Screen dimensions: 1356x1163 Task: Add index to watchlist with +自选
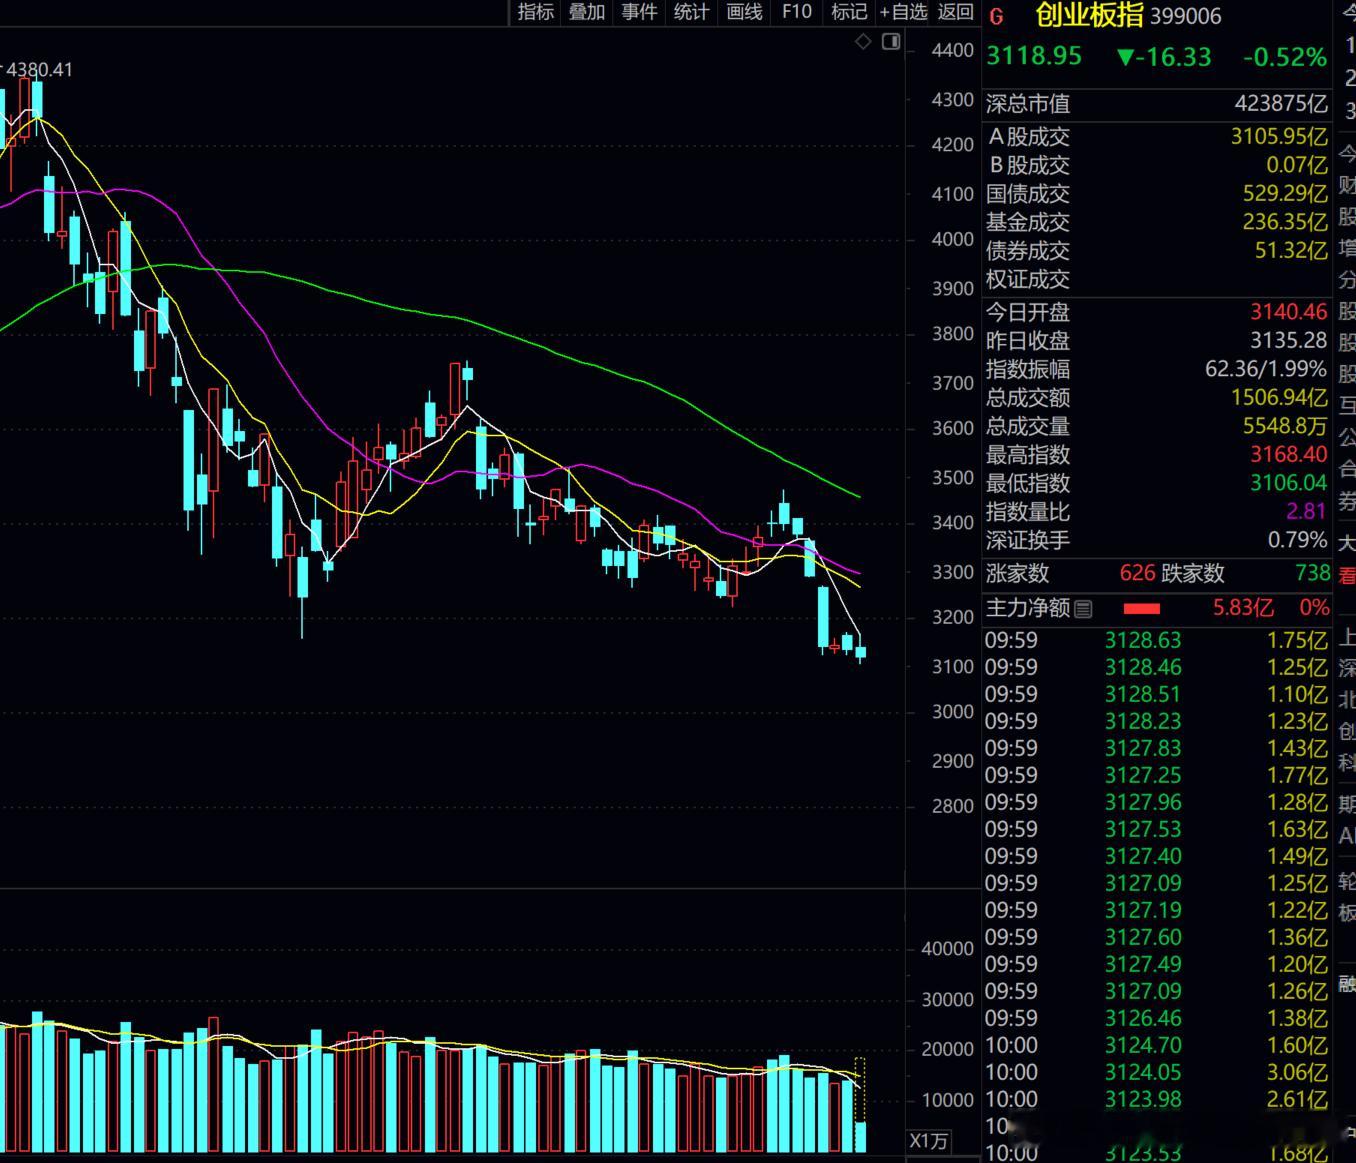tap(904, 12)
